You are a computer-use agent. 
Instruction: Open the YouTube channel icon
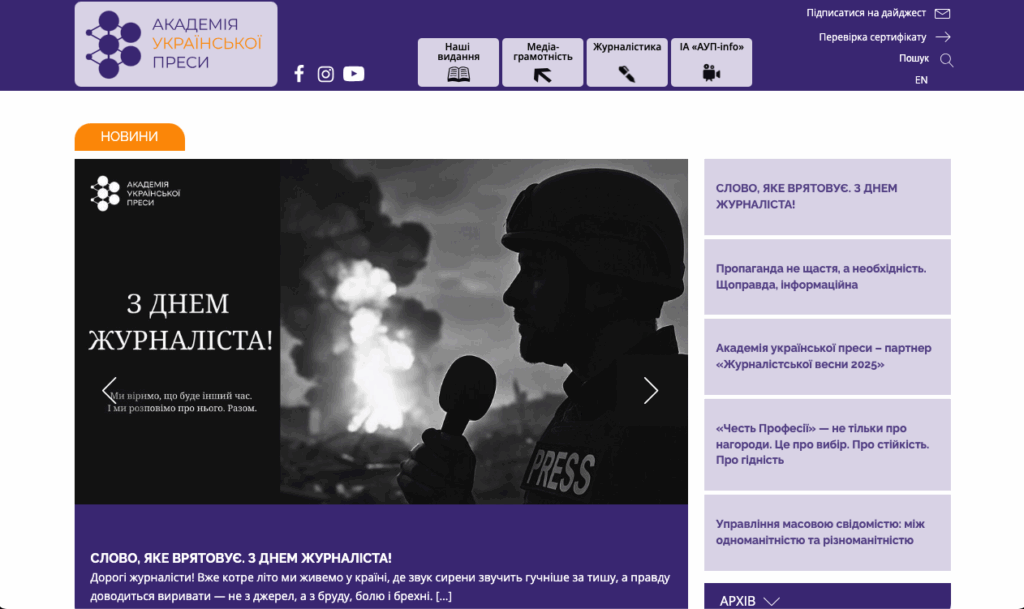353,74
